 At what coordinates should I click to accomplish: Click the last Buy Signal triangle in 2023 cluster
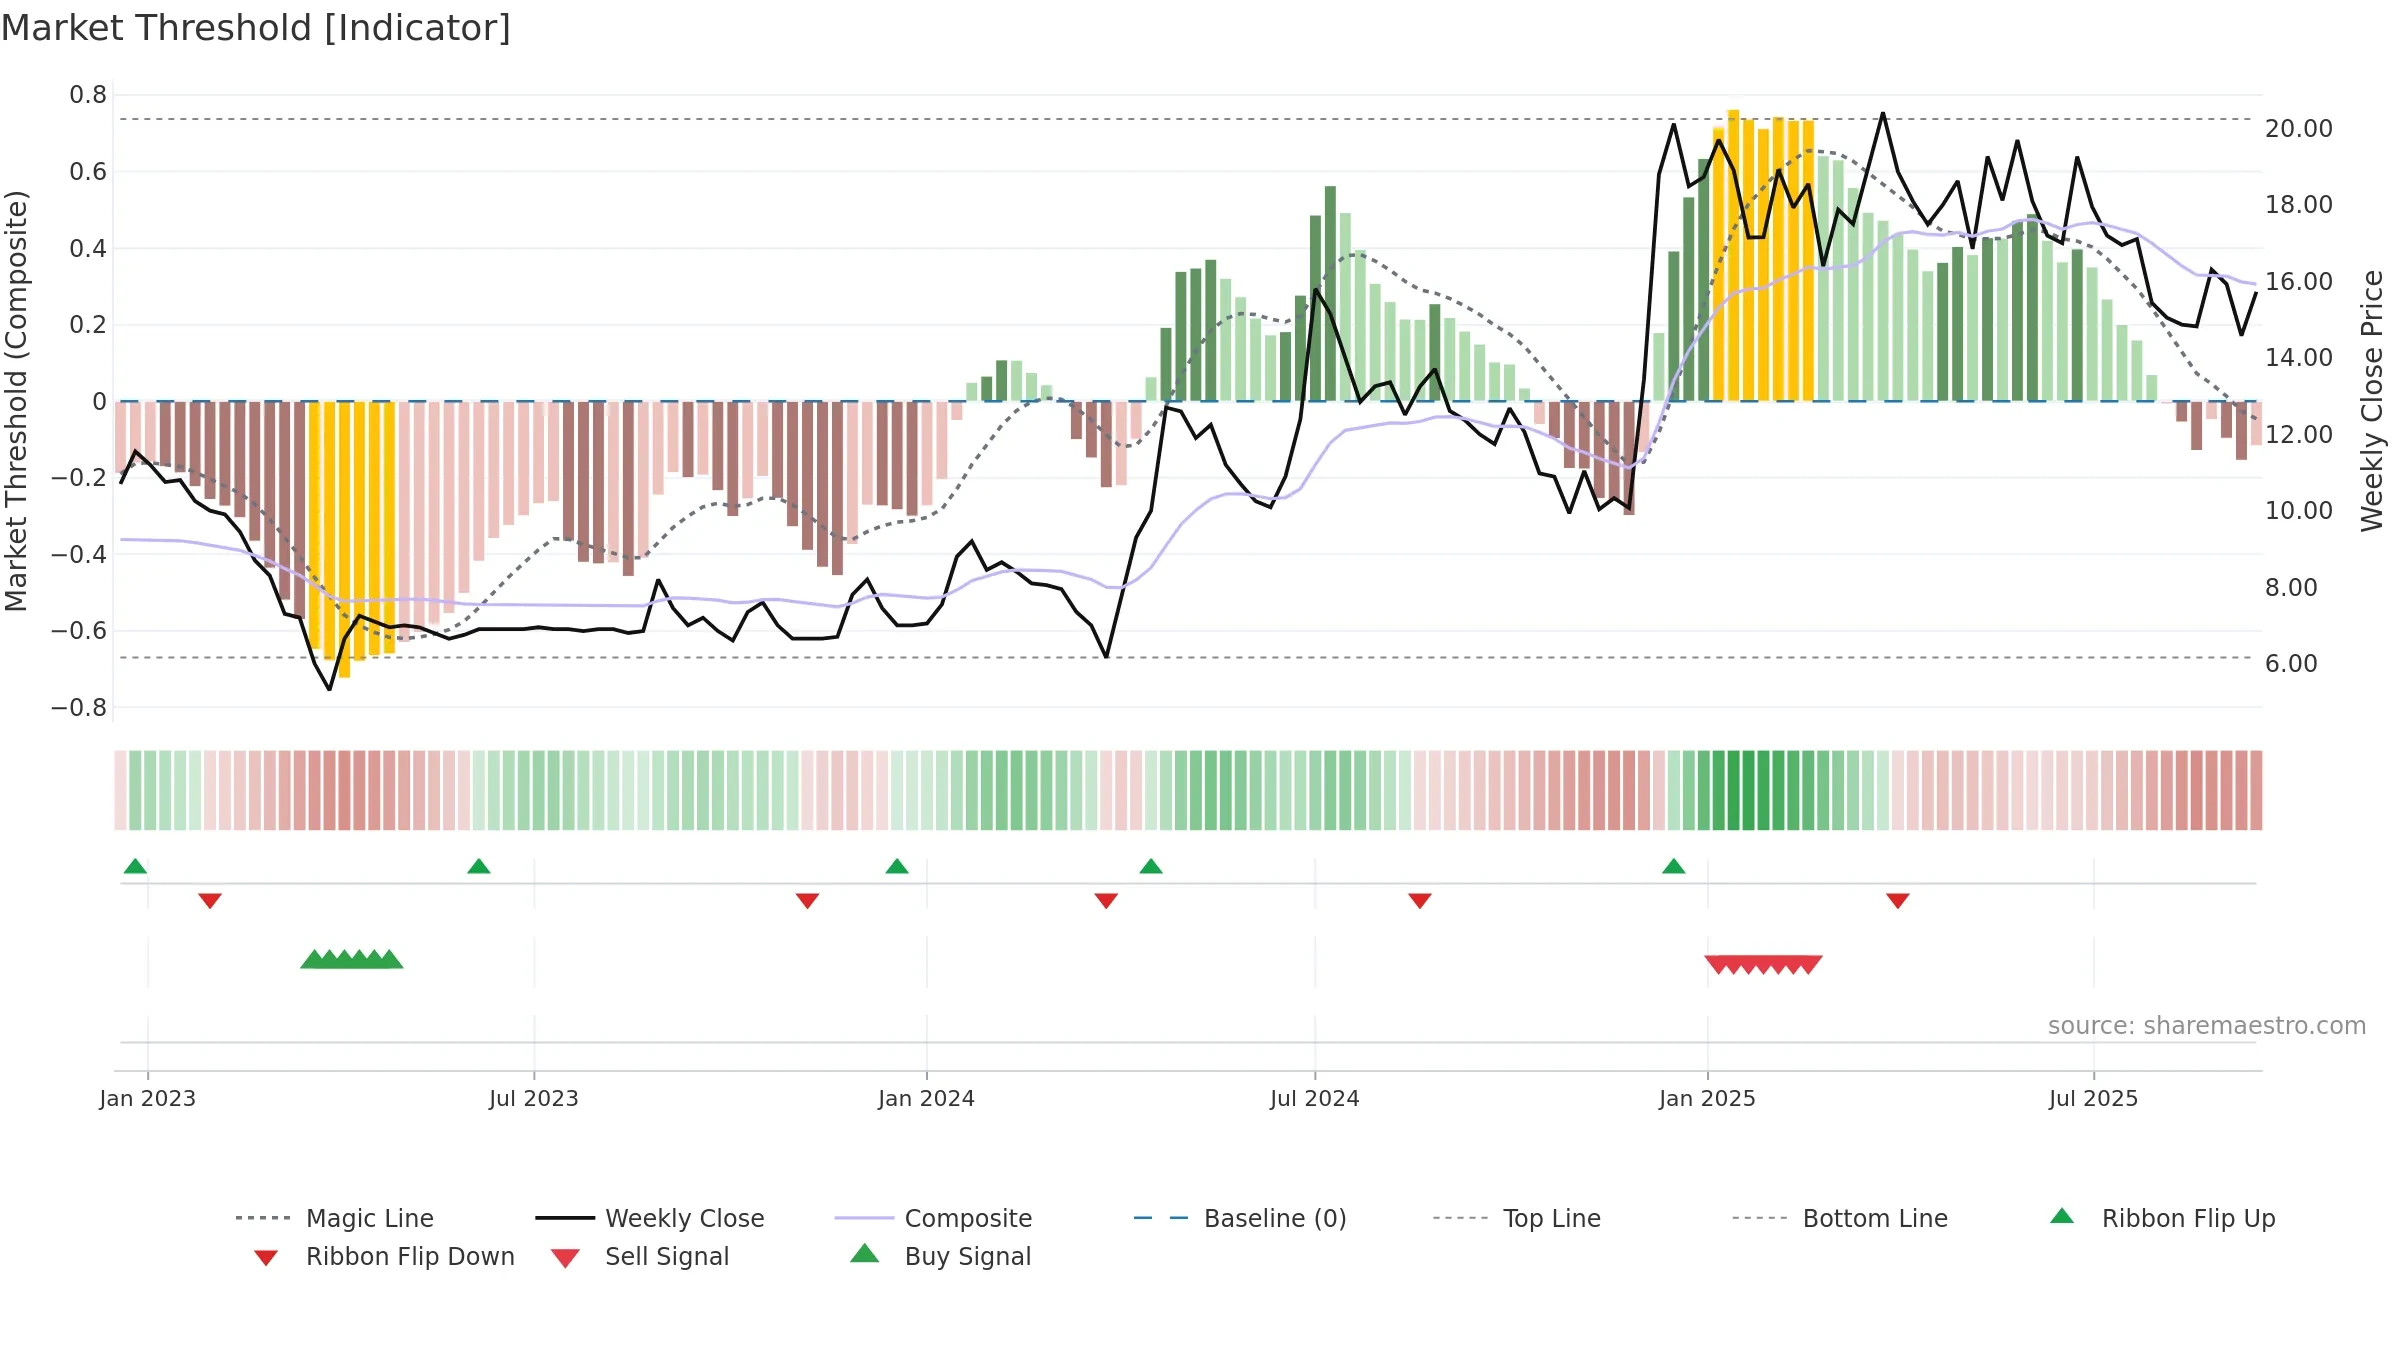click(x=391, y=960)
